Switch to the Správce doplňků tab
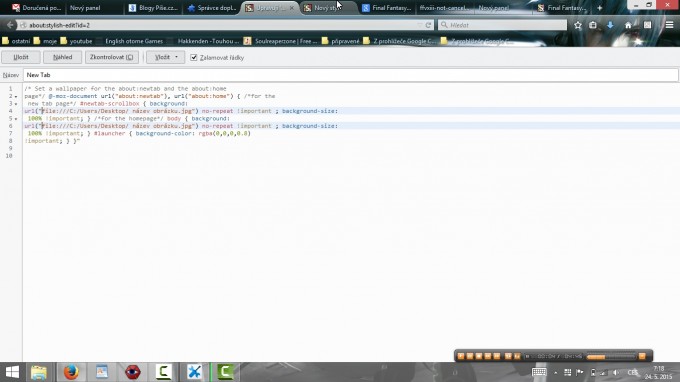This screenshot has width=680, height=382. pos(212,8)
